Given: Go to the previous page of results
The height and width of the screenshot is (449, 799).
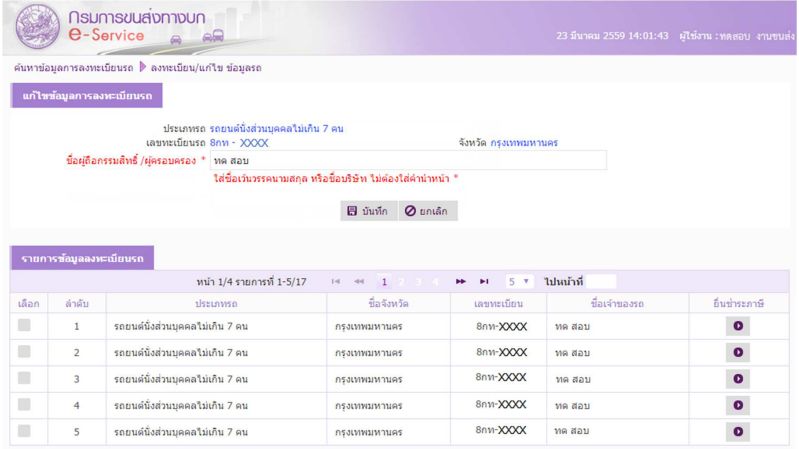Looking at the screenshot, I should click(359, 282).
